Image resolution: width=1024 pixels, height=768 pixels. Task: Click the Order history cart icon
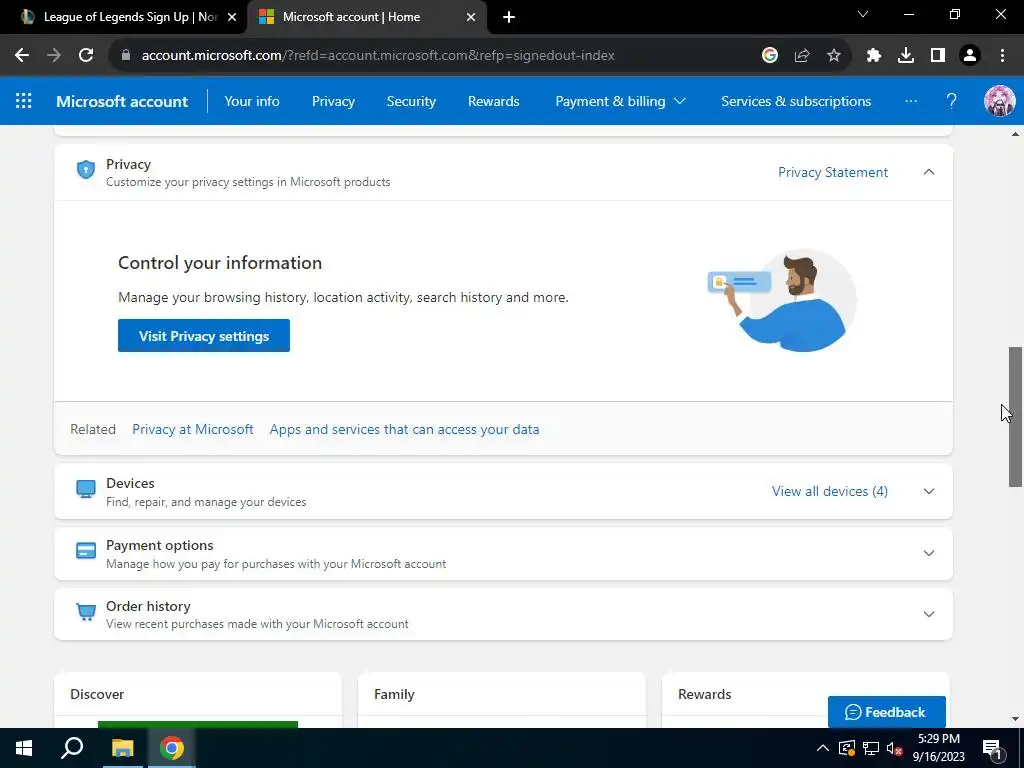pyautogui.click(x=86, y=612)
